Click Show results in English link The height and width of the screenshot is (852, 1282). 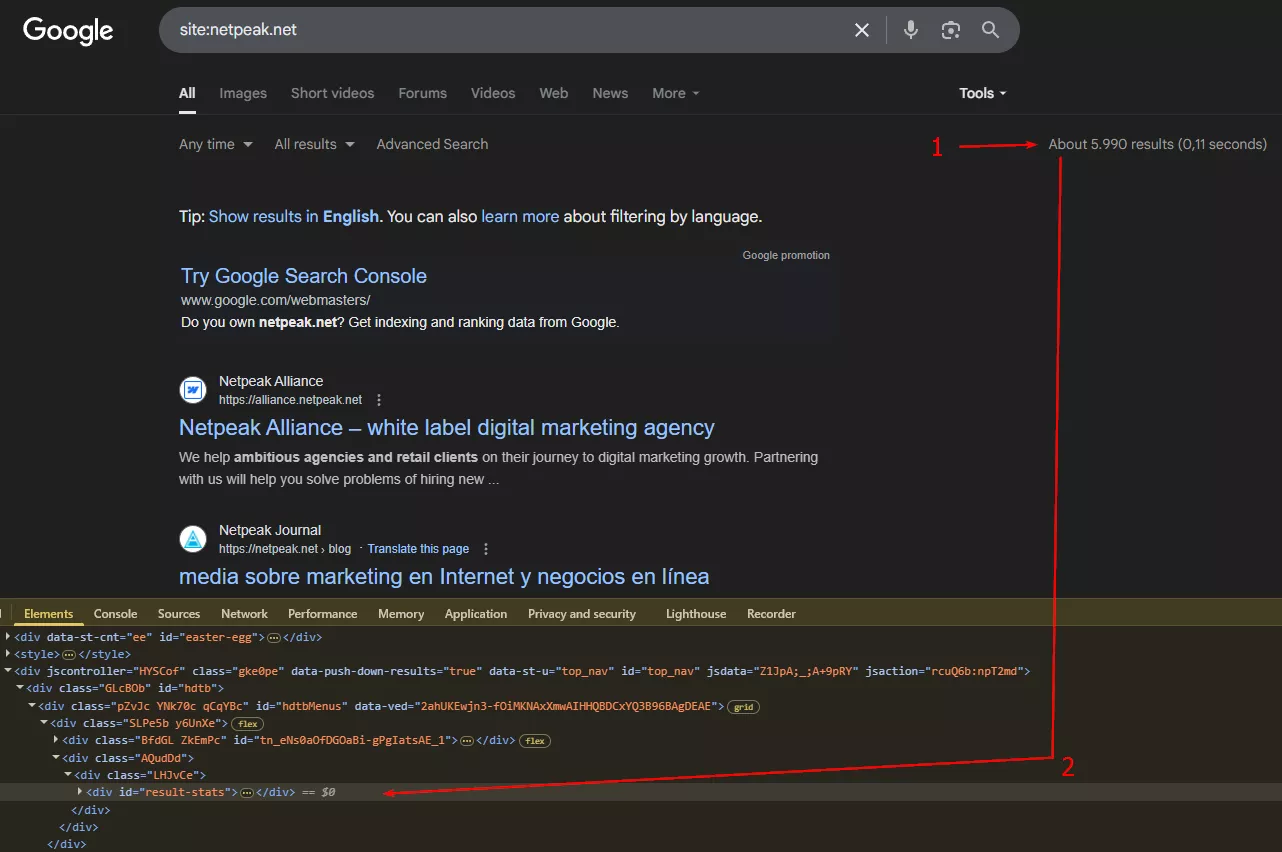[x=294, y=216]
